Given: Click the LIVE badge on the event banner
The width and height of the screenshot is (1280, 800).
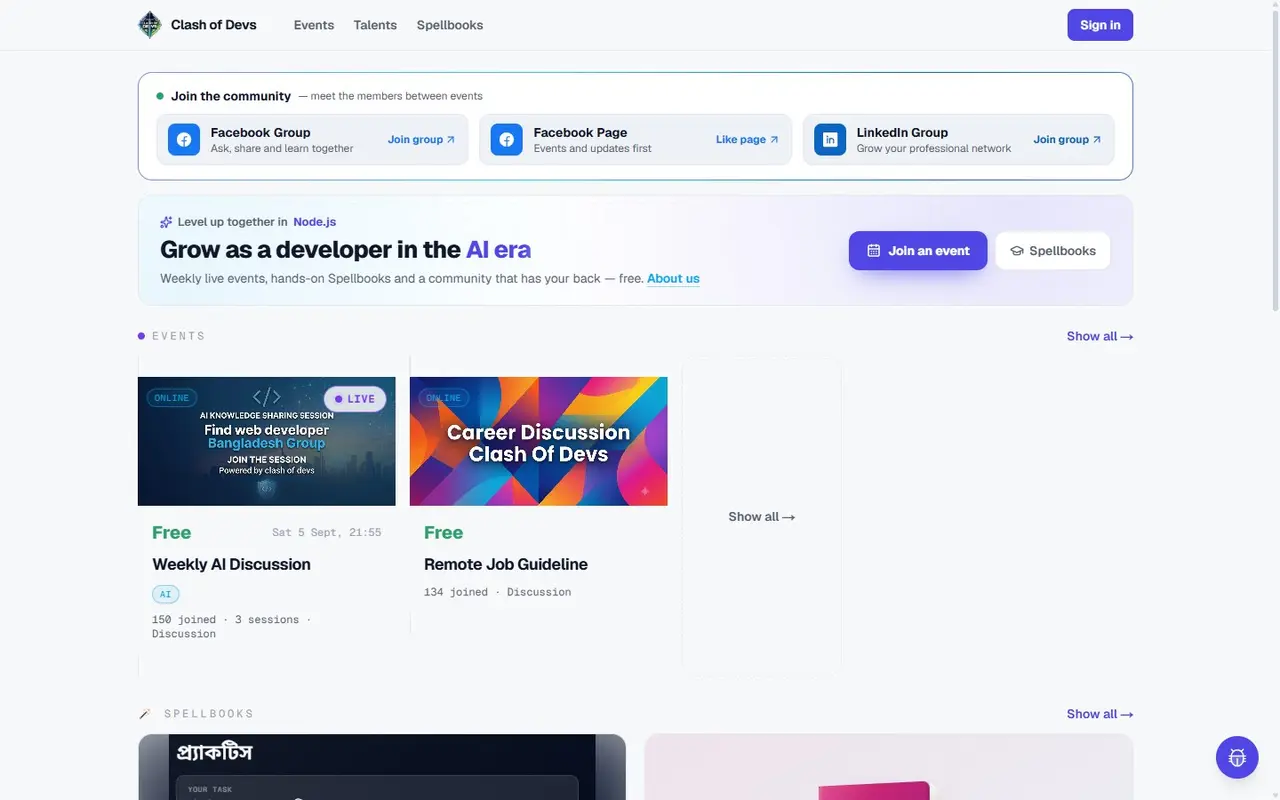Looking at the screenshot, I should pyautogui.click(x=355, y=399).
